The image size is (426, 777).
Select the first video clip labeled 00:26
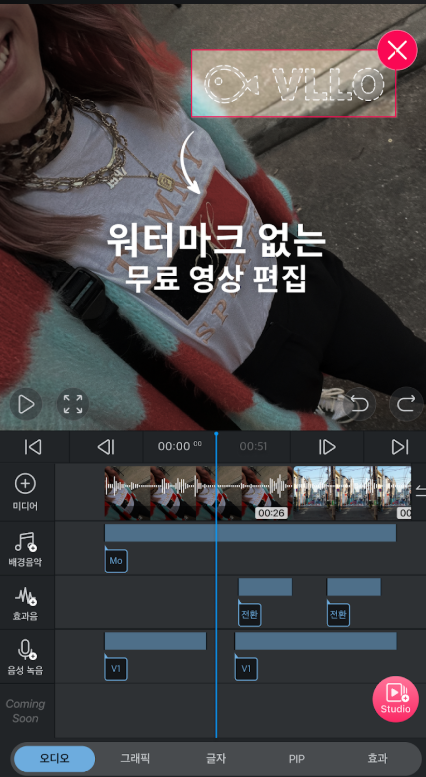pyautogui.click(x=199, y=493)
